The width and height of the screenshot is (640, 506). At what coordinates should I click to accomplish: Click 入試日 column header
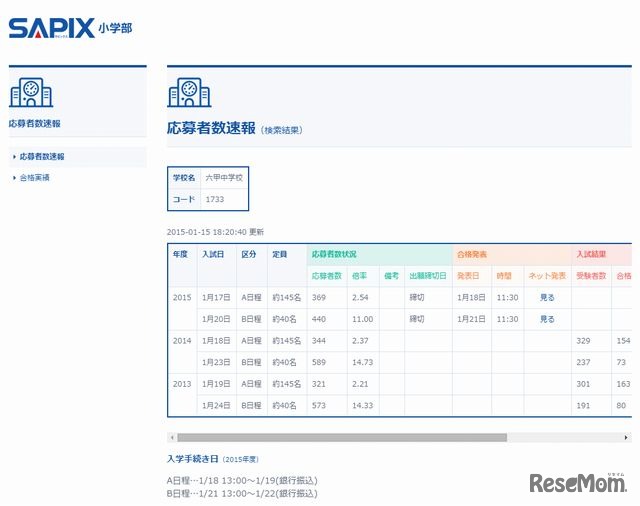coord(213,254)
